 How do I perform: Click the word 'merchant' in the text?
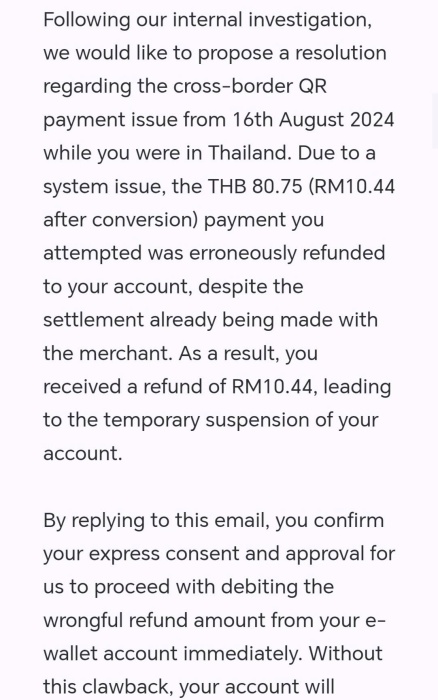[x=125, y=353]
